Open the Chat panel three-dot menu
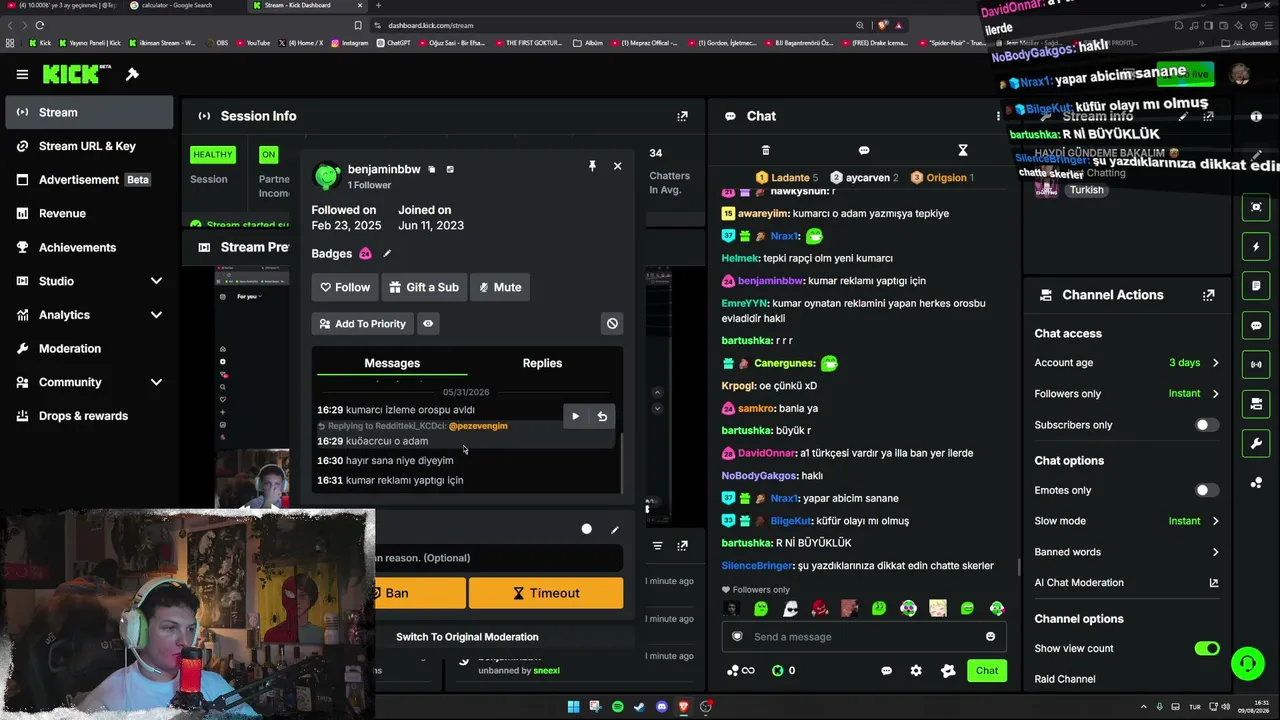Viewport: 1280px width, 720px height. (998, 116)
